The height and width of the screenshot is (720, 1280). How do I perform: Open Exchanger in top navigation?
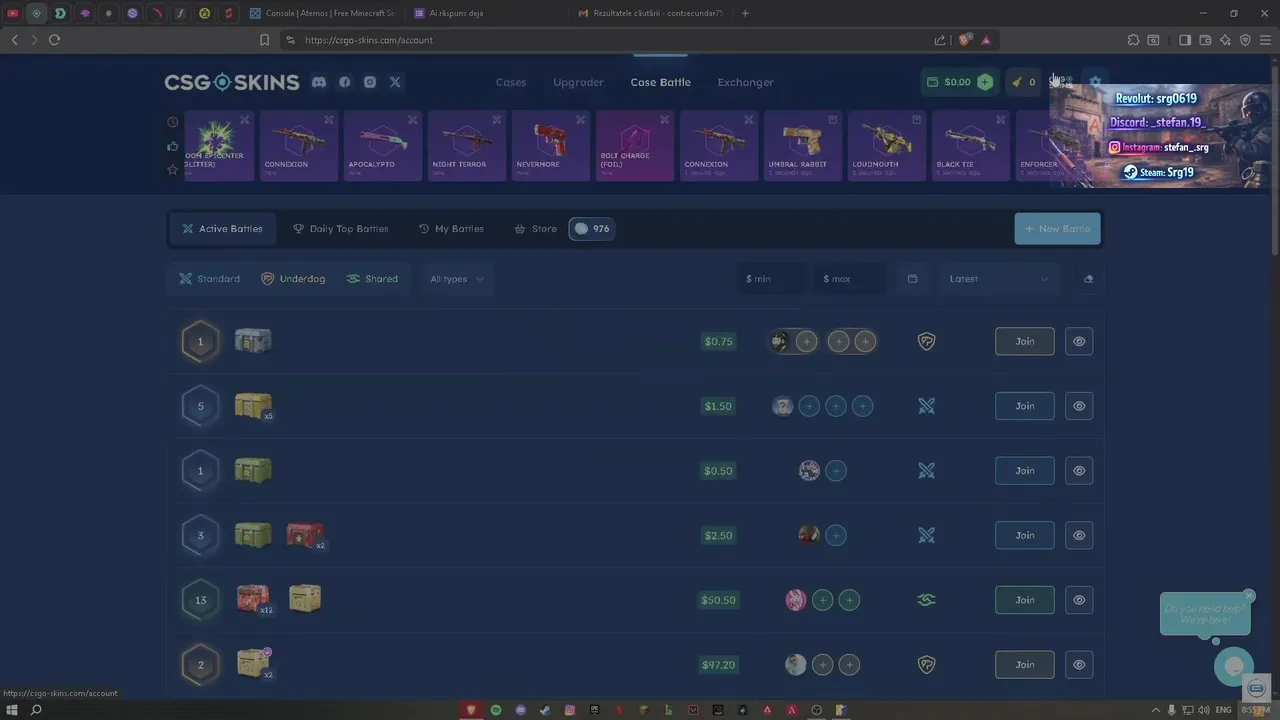click(745, 82)
